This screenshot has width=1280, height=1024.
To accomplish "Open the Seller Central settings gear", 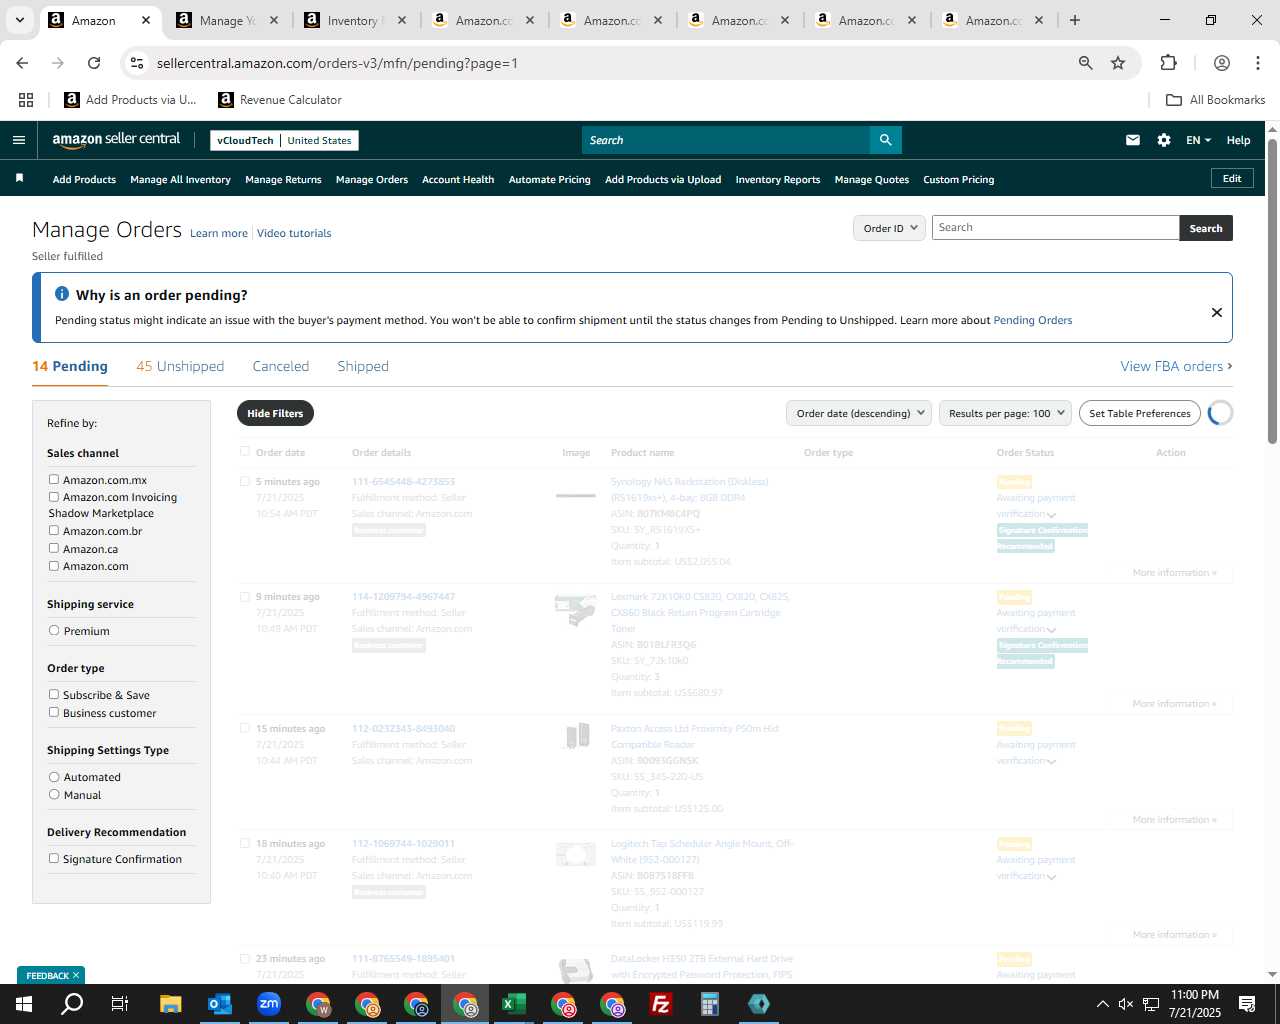I will click(x=1164, y=140).
